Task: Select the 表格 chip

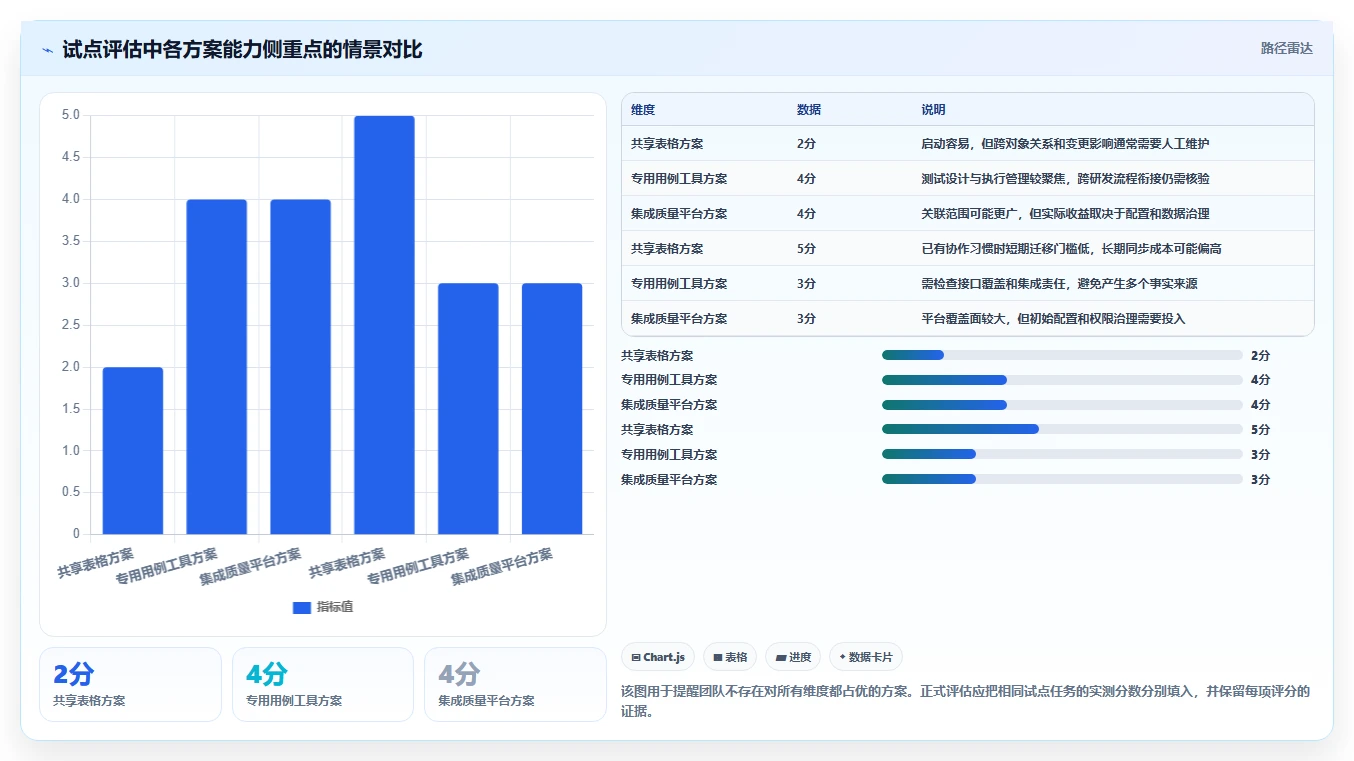Action: 730,657
